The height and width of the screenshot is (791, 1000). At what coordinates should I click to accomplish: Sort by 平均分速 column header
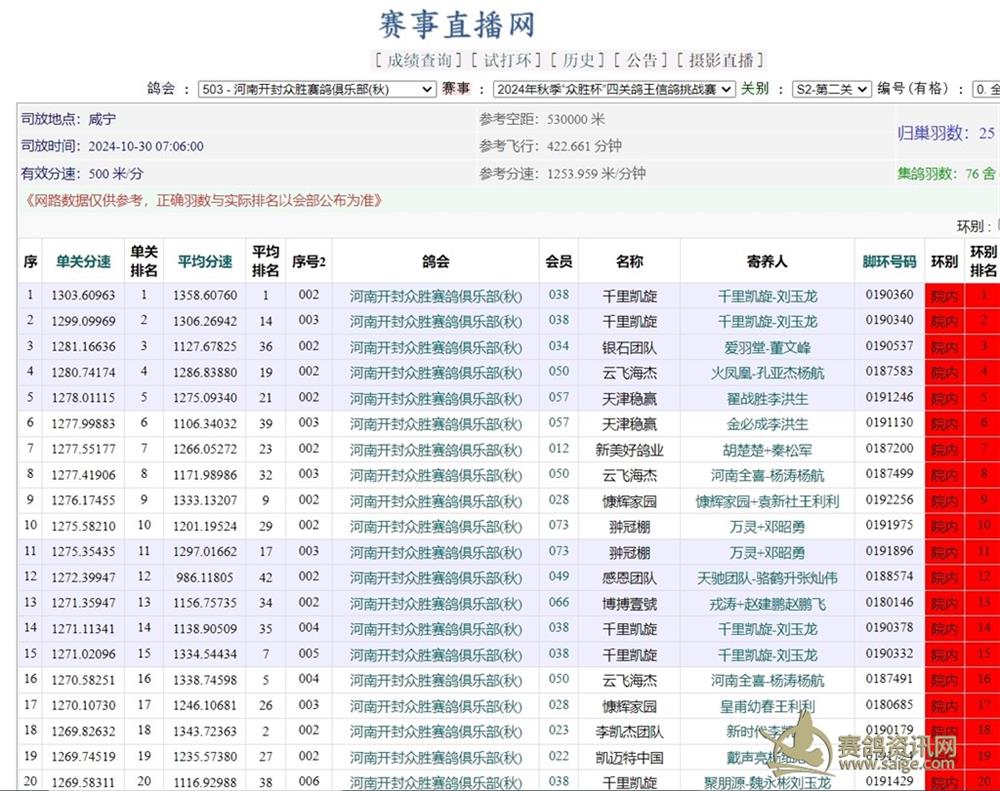click(205, 262)
